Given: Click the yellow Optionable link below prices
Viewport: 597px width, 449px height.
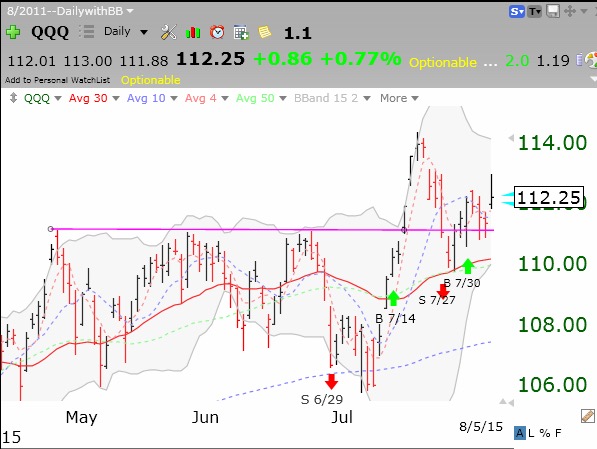Looking at the screenshot, I should pyautogui.click(x=151, y=80).
